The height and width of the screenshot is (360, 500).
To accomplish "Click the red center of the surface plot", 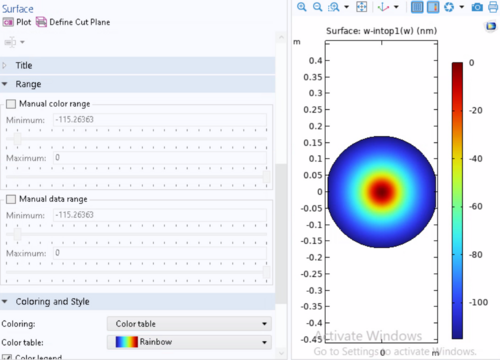I will click(x=382, y=192).
